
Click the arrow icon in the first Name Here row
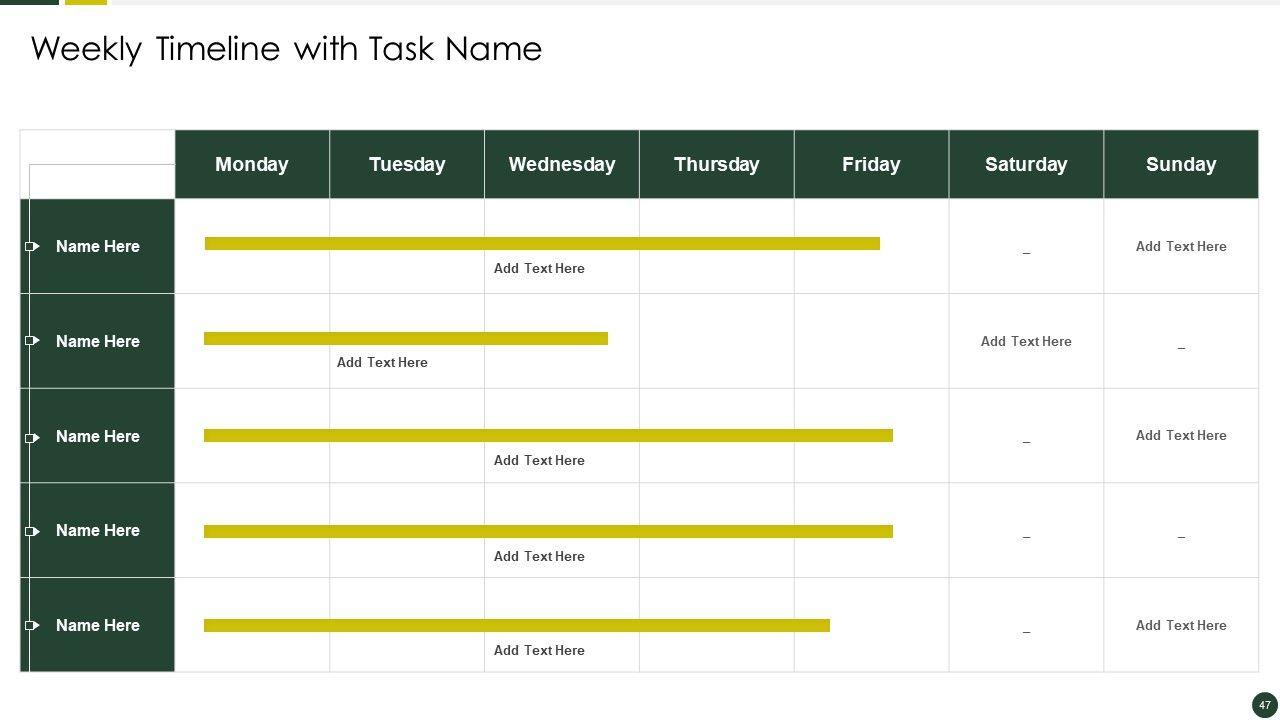click(33, 246)
